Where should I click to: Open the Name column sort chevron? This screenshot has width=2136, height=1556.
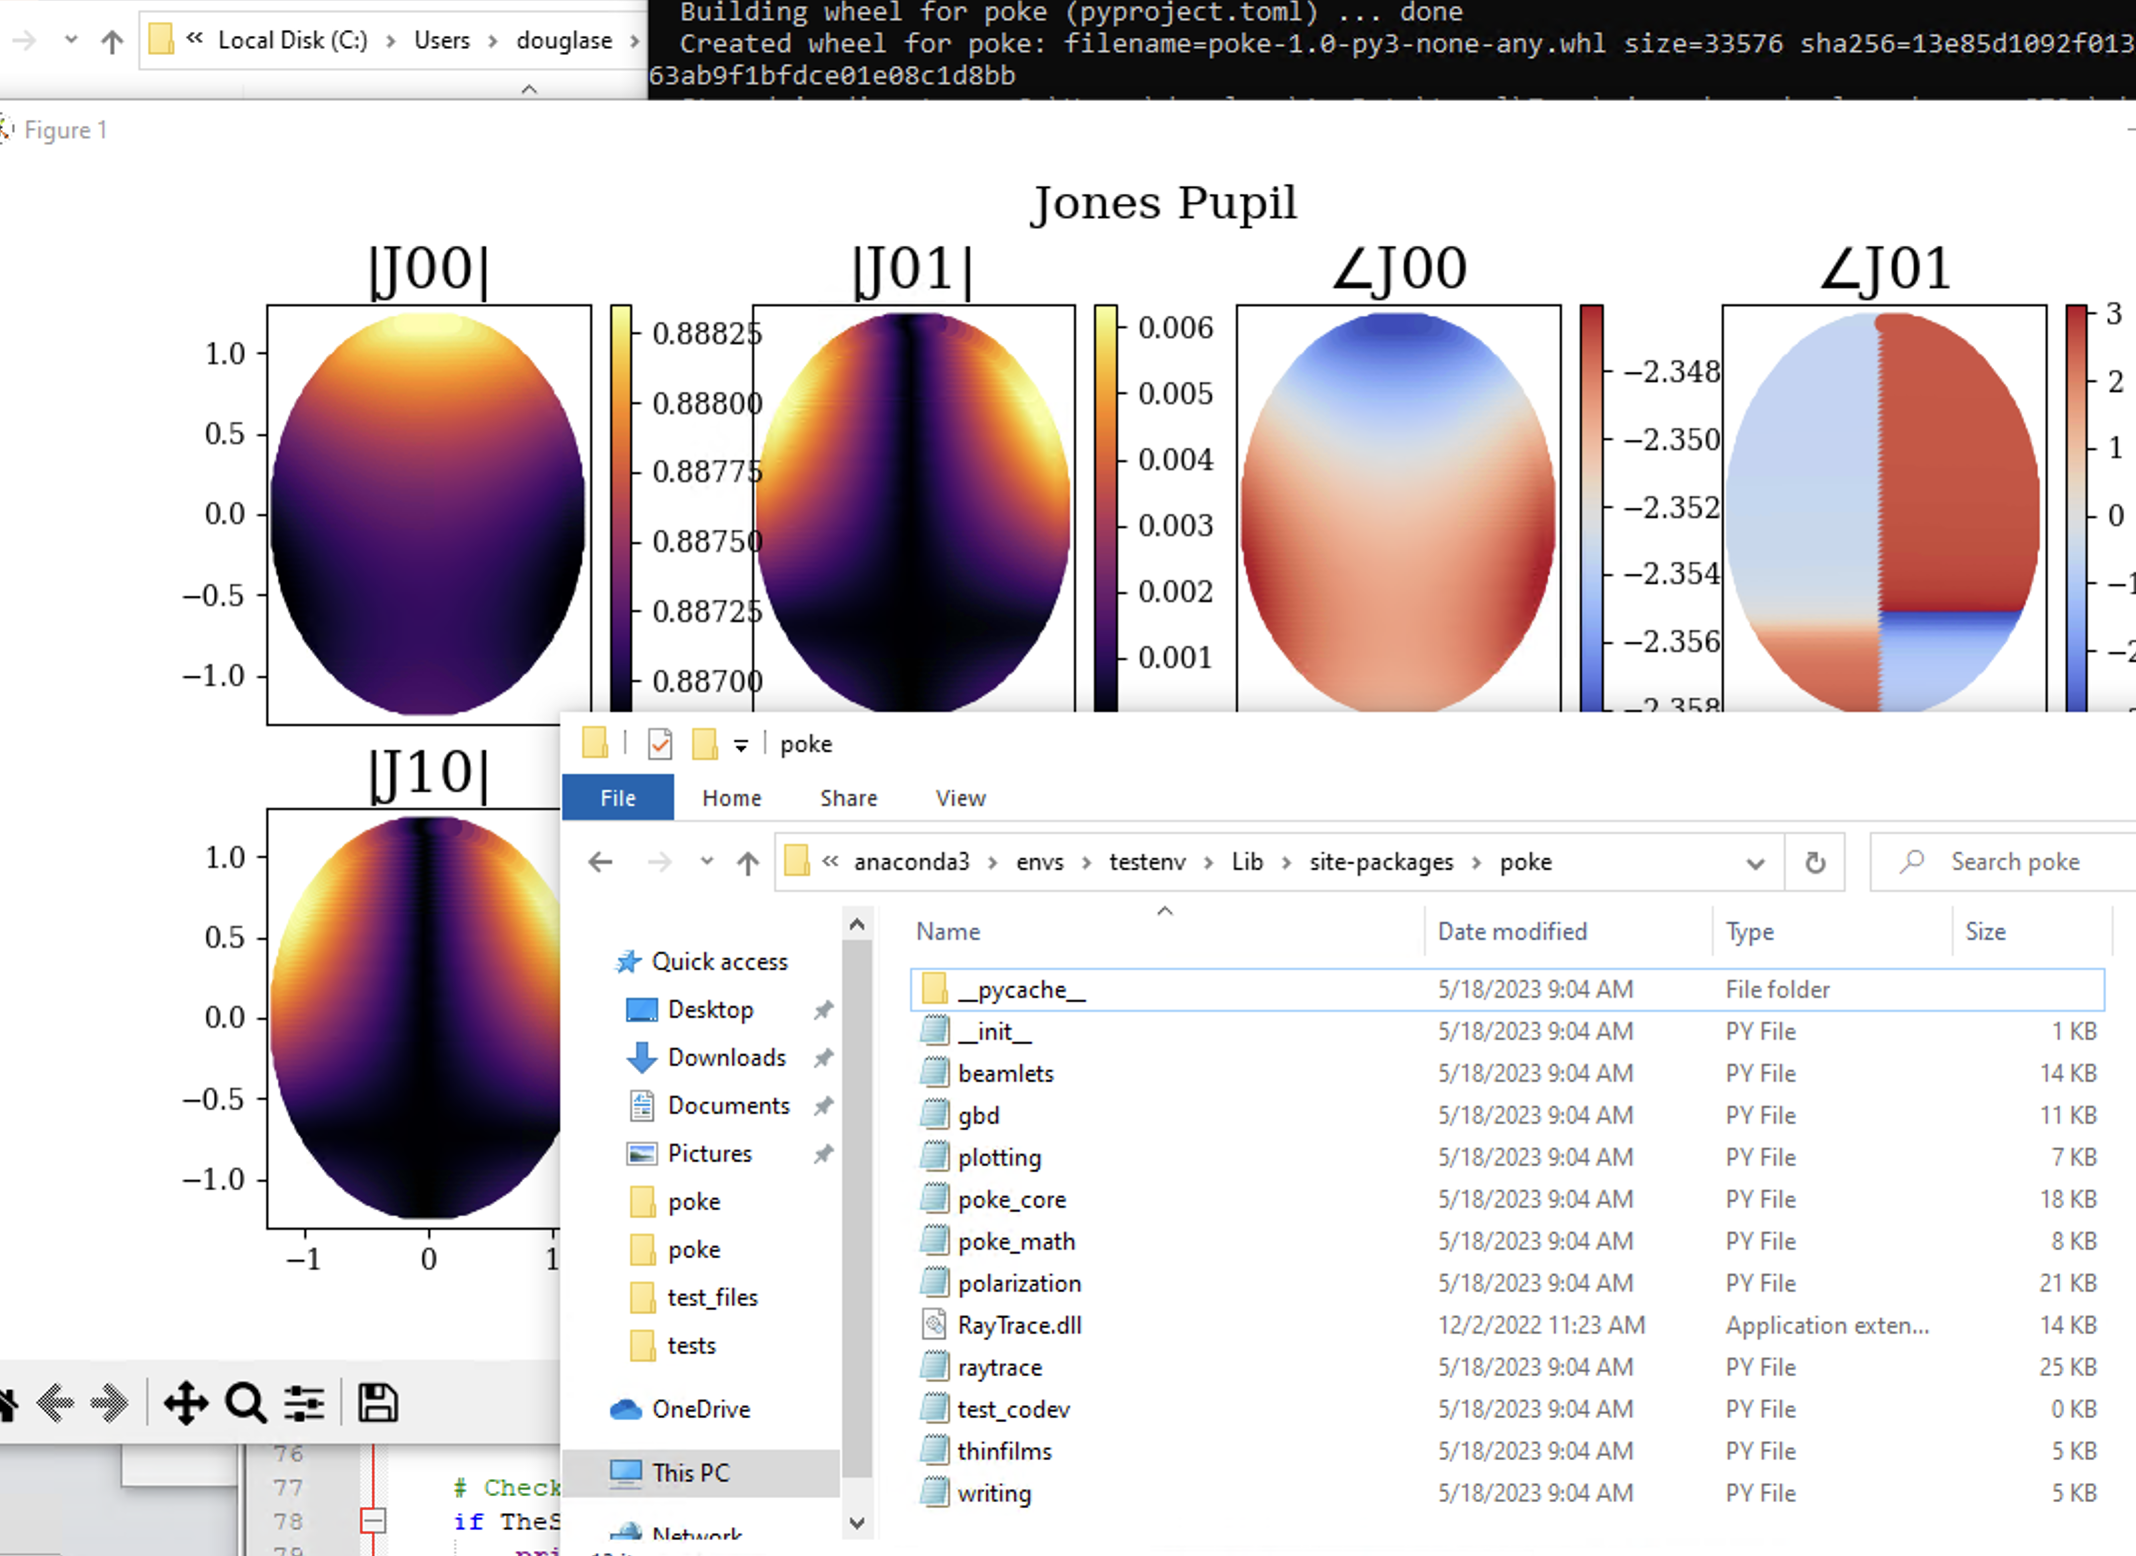coord(1164,911)
